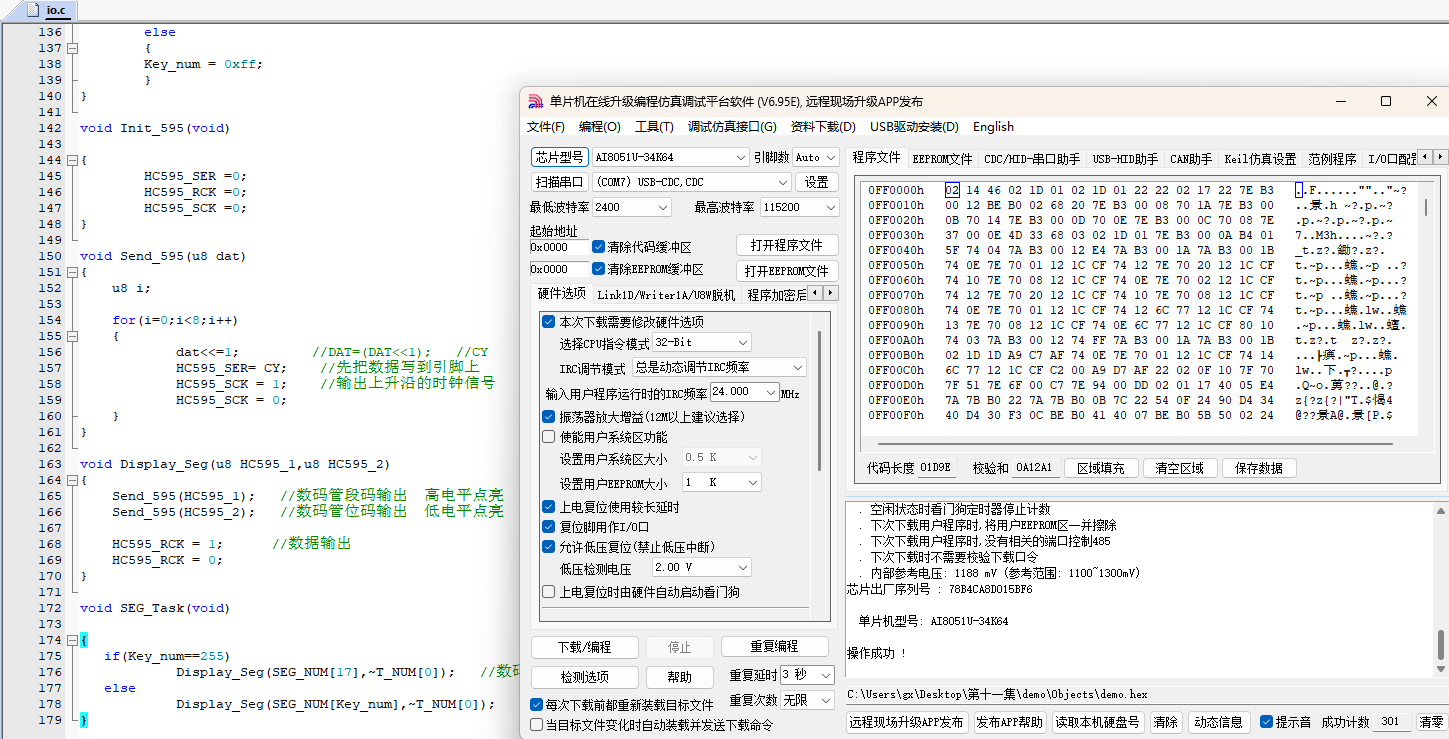This screenshot has width=1449, height=739.
Task: Toggle the 提示音 checkbox
Action: 1266,722
